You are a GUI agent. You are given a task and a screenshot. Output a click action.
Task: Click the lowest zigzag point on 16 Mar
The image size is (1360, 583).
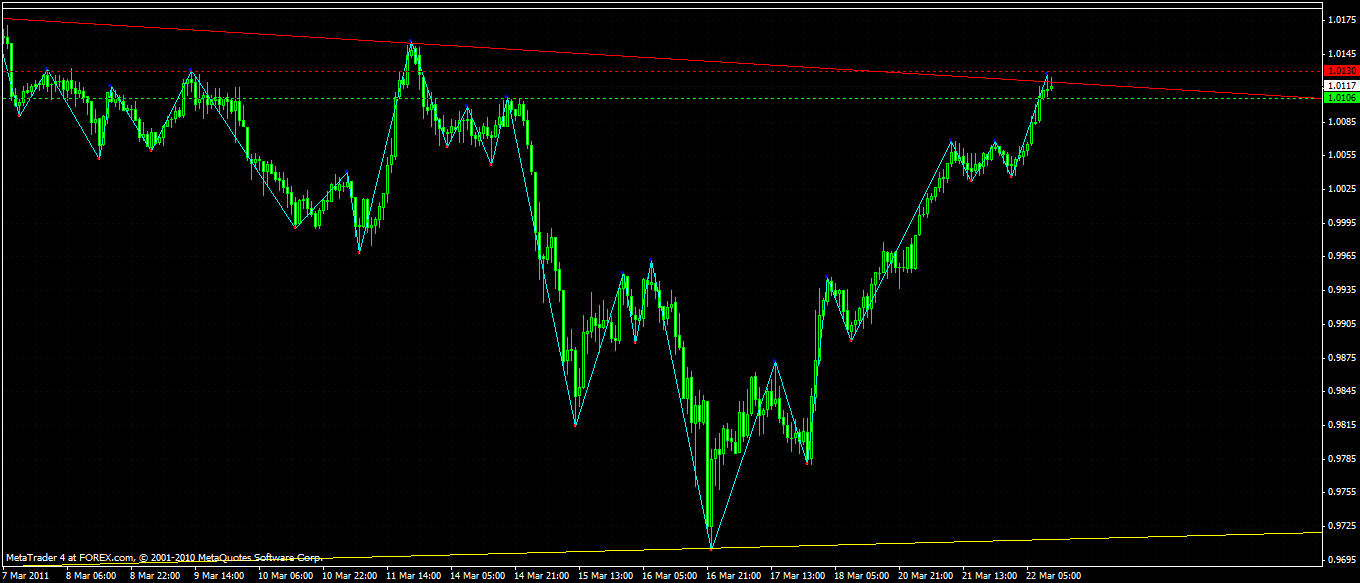click(711, 548)
